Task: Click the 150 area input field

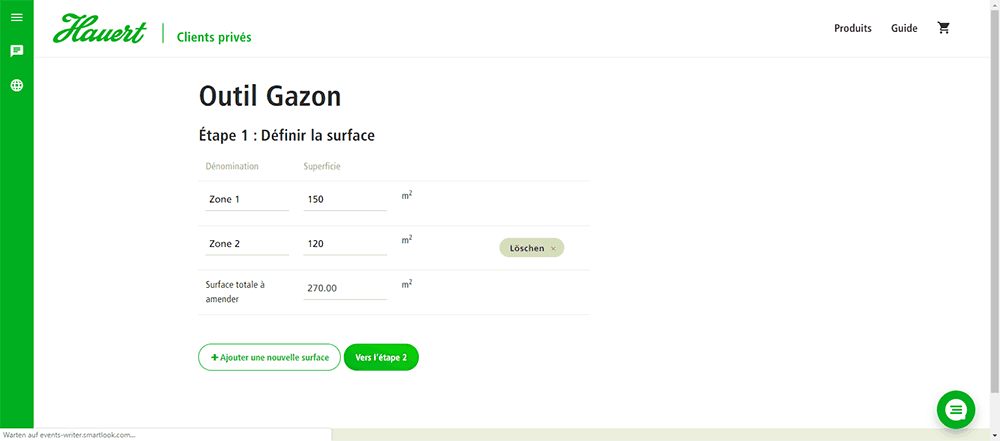Action: pos(345,200)
